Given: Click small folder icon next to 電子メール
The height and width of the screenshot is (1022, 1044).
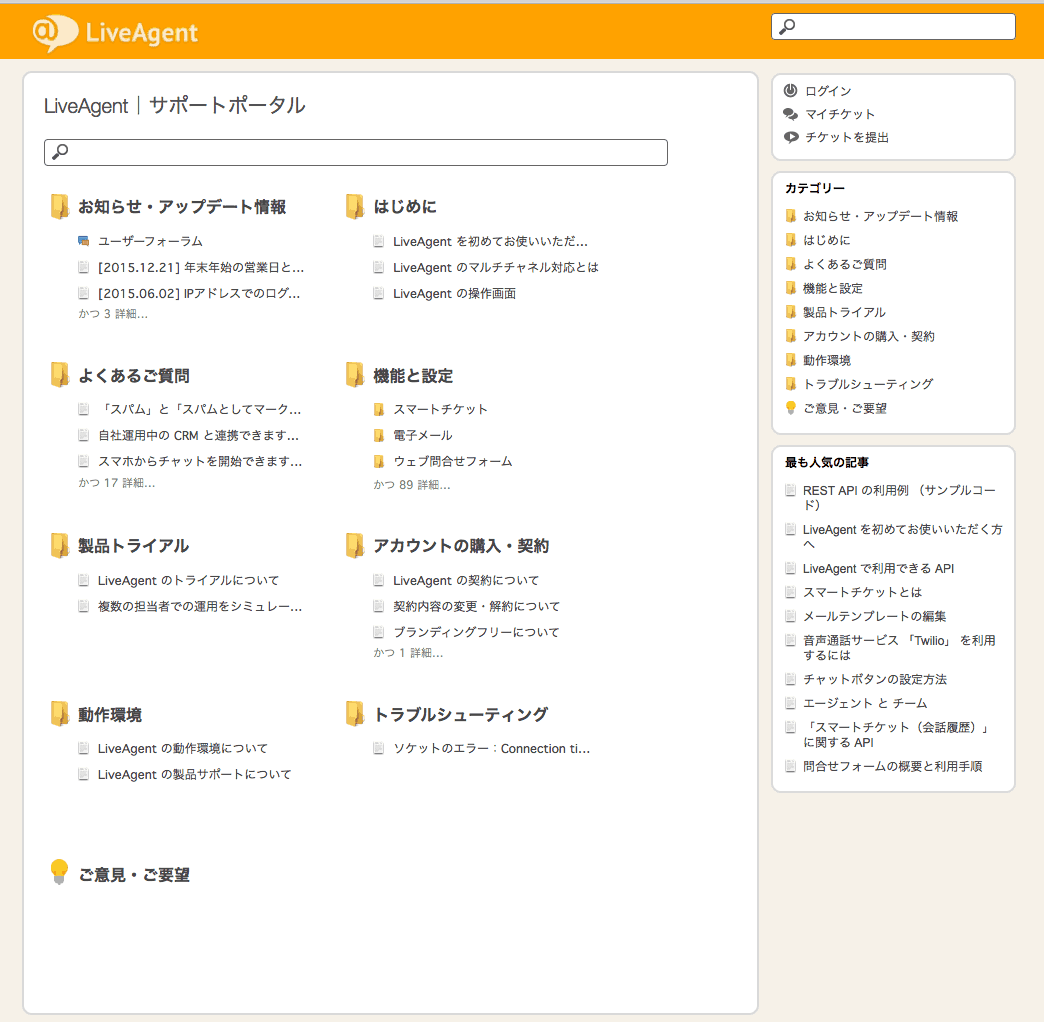Looking at the screenshot, I should (x=379, y=435).
